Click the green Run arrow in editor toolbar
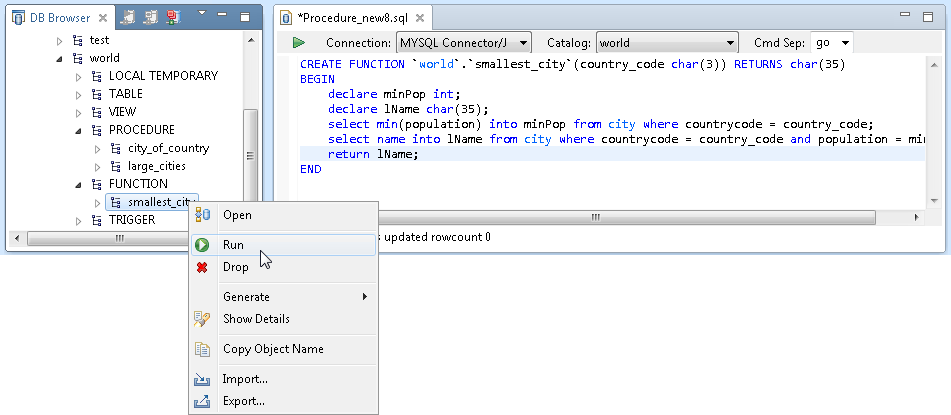Viewport: 951px width, 415px height. (x=298, y=43)
